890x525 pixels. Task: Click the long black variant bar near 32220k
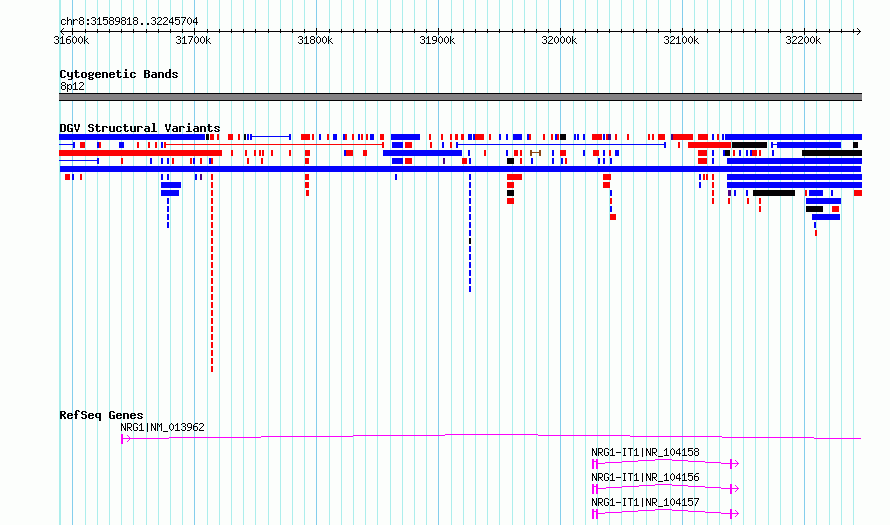pos(832,153)
